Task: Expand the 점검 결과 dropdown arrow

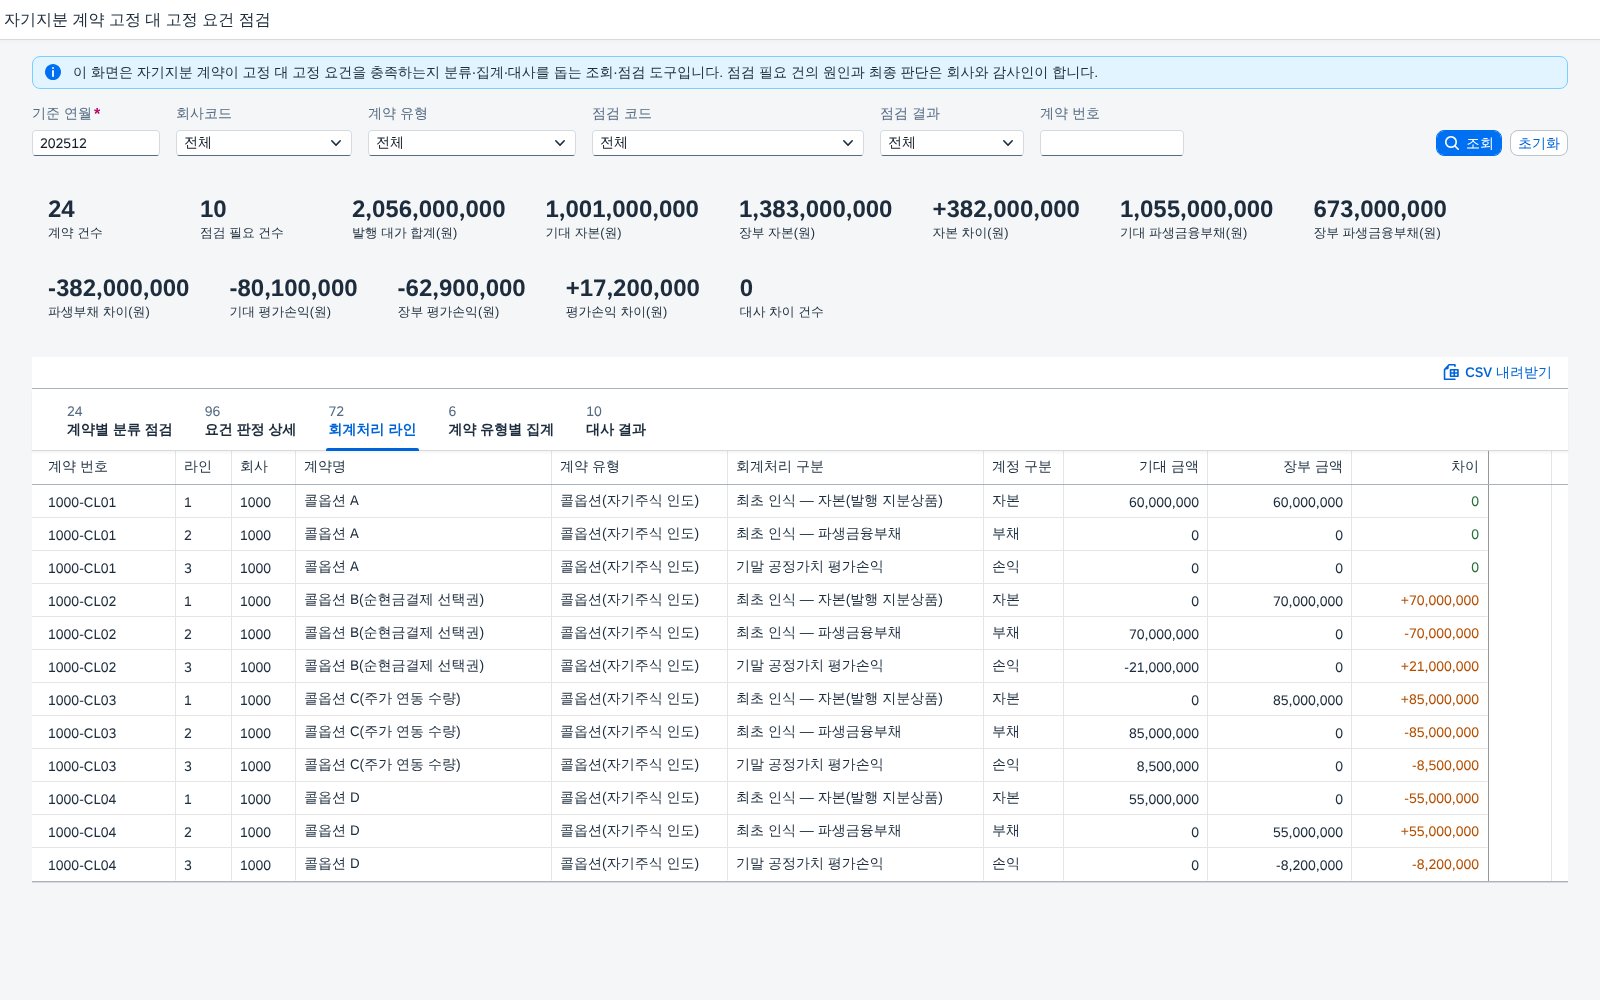Action: [x=1008, y=143]
